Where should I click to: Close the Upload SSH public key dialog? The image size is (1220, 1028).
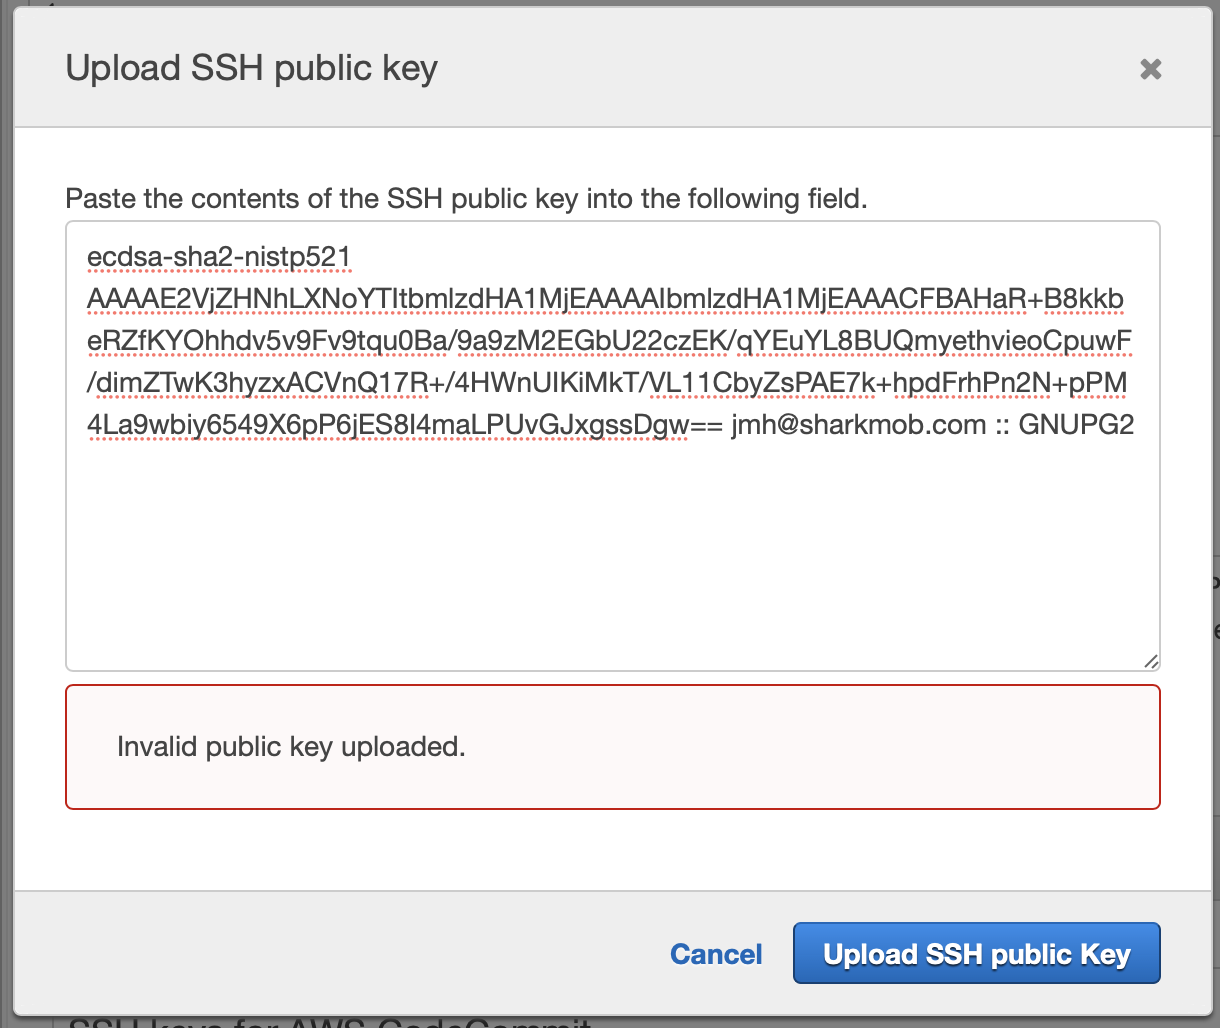(1150, 69)
